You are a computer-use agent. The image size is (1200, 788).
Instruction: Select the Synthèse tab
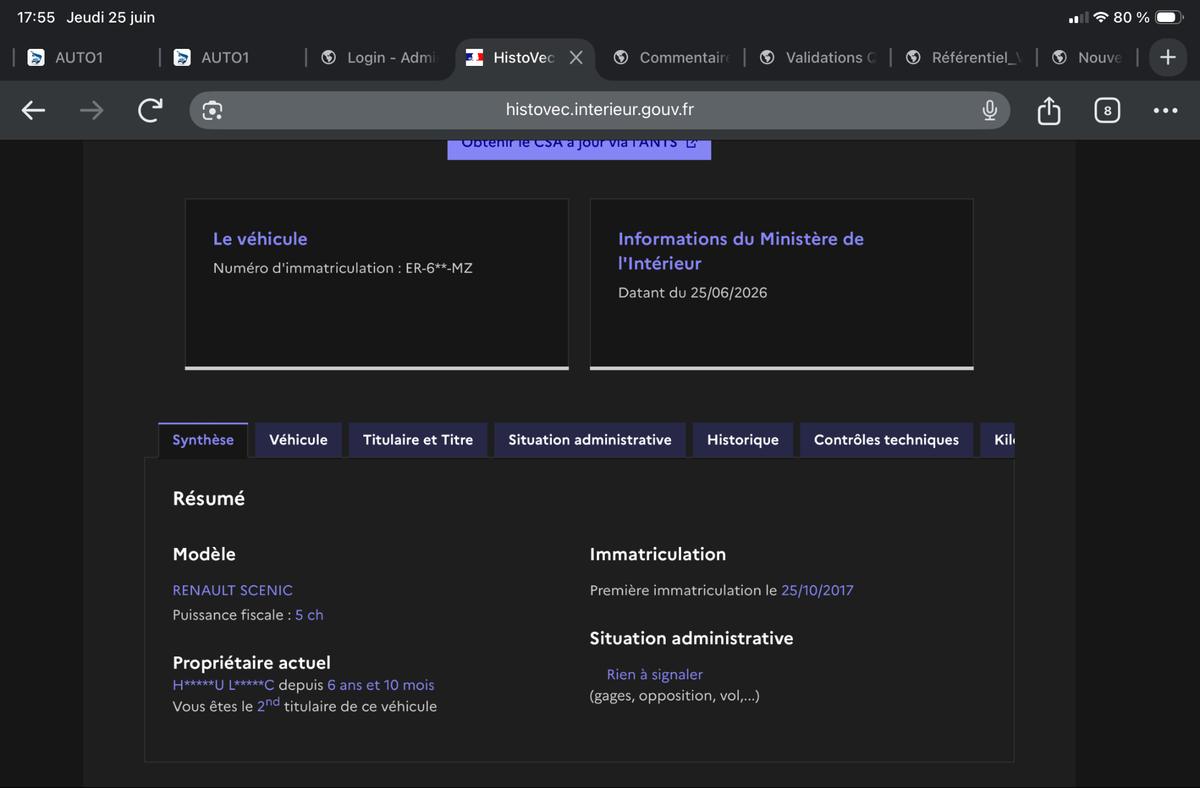point(203,440)
